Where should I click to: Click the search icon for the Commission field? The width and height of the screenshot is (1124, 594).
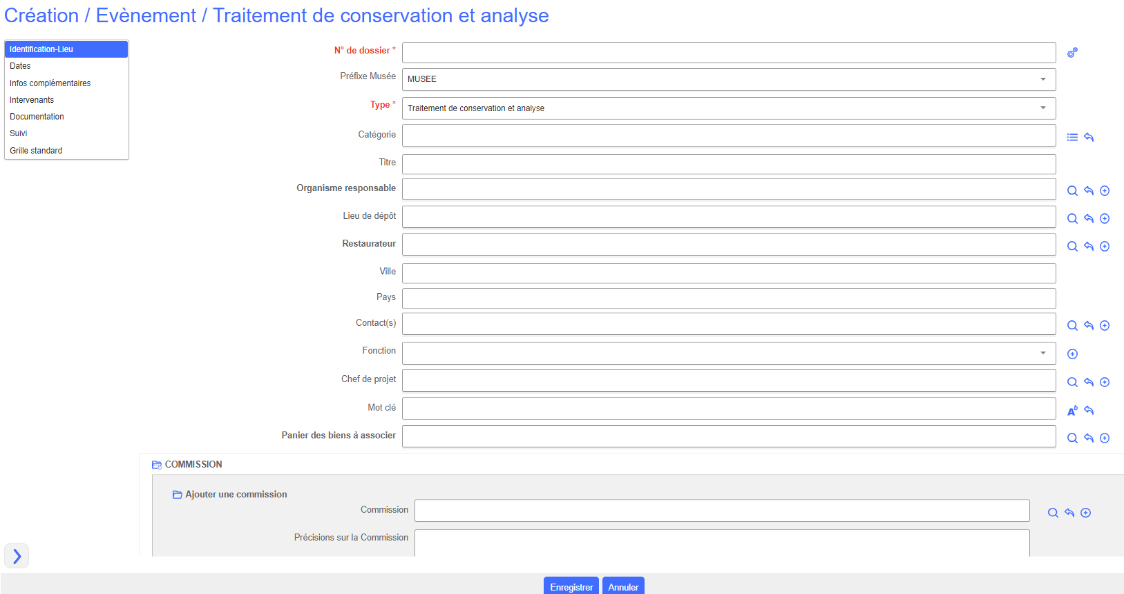click(1053, 513)
